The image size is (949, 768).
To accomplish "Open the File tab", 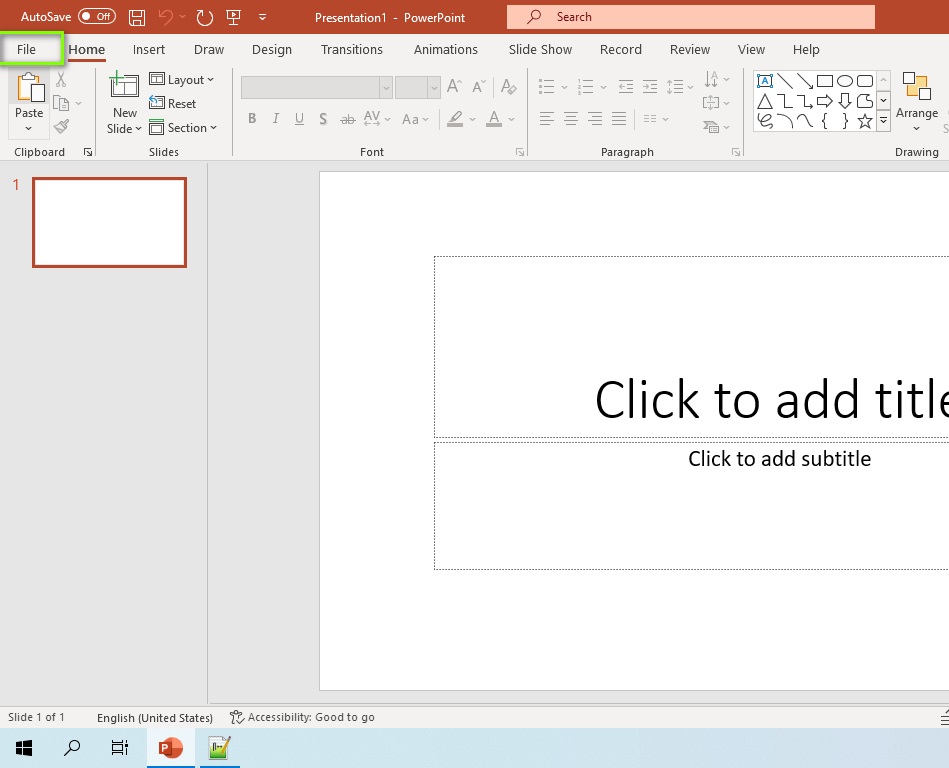I will click(x=27, y=50).
